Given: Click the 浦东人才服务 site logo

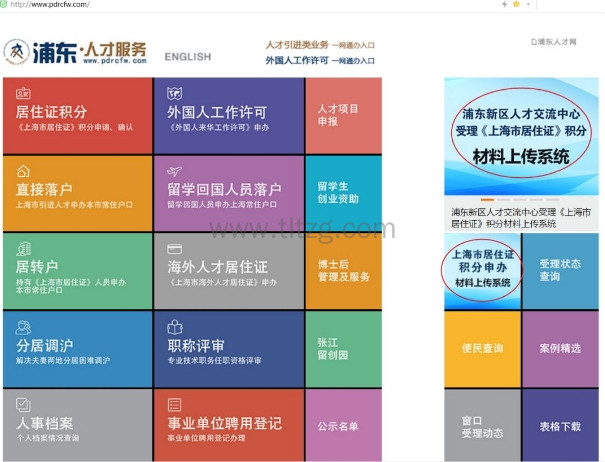Looking at the screenshot, I should tap(75, 52).
